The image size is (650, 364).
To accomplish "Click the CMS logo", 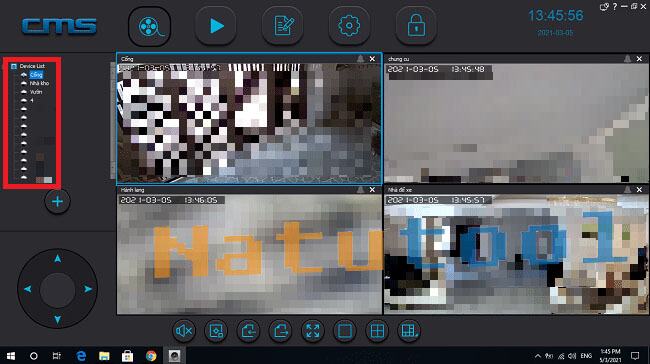I will click(x=59, y=26).
